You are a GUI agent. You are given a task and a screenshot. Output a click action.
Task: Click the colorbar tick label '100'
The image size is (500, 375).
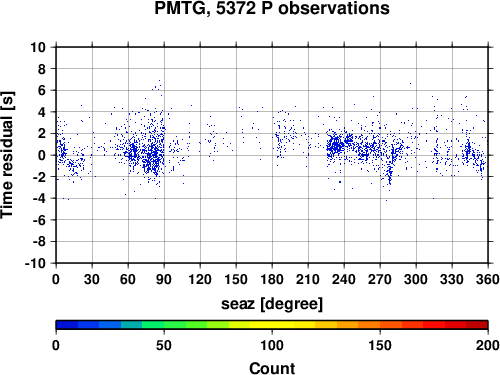(272, 345)
